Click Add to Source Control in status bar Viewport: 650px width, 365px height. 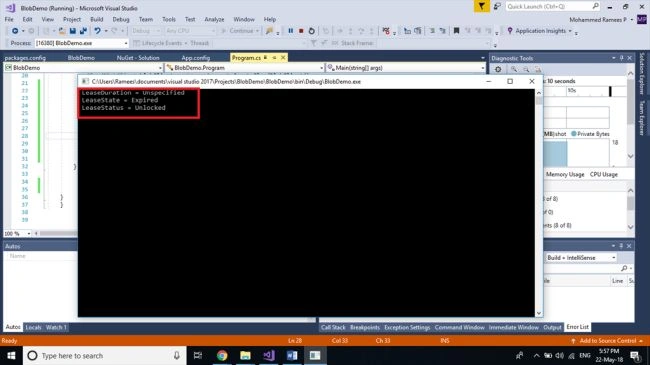coord(607,341)
